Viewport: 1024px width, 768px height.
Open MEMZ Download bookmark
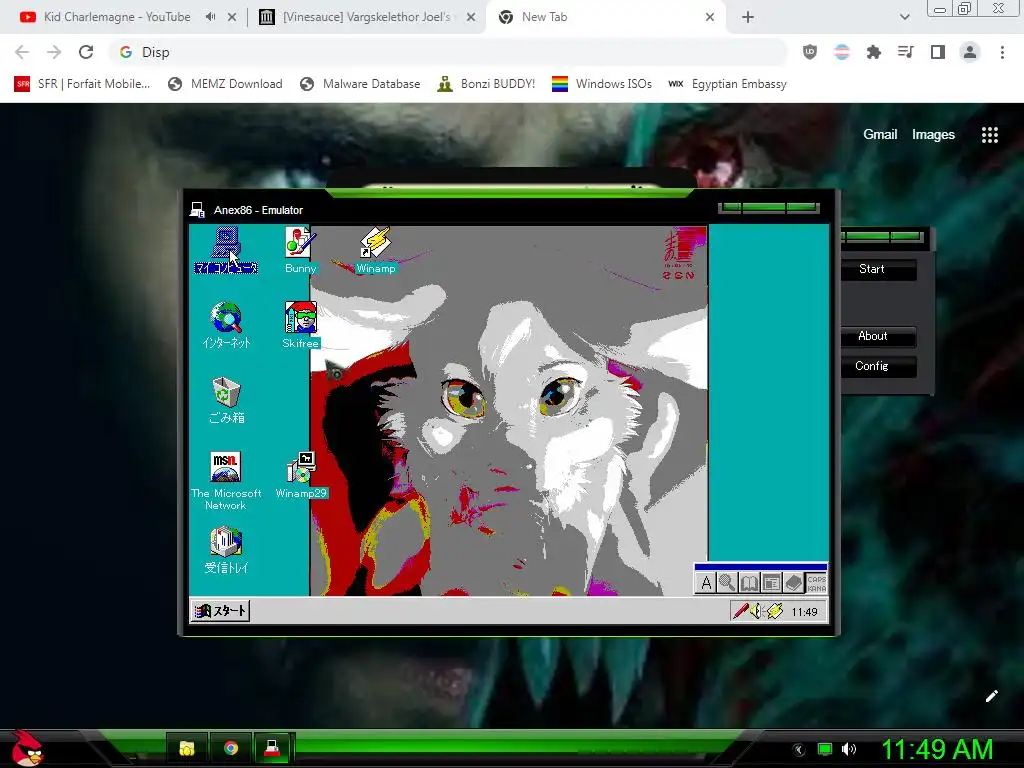tap(225, 84)
